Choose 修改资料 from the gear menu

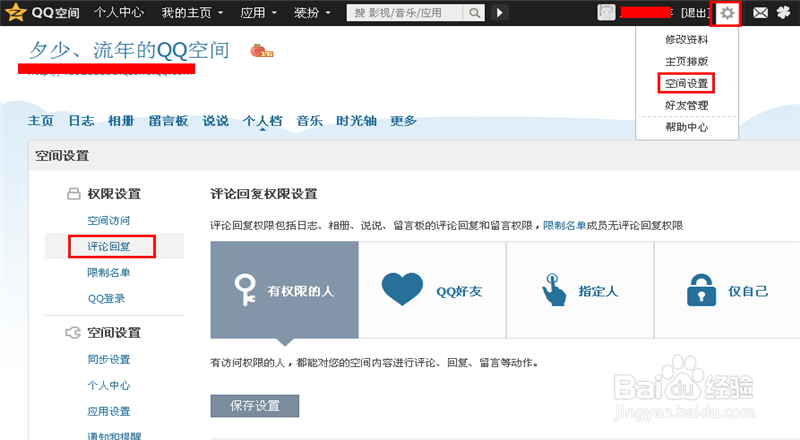(x=686, y=39)
